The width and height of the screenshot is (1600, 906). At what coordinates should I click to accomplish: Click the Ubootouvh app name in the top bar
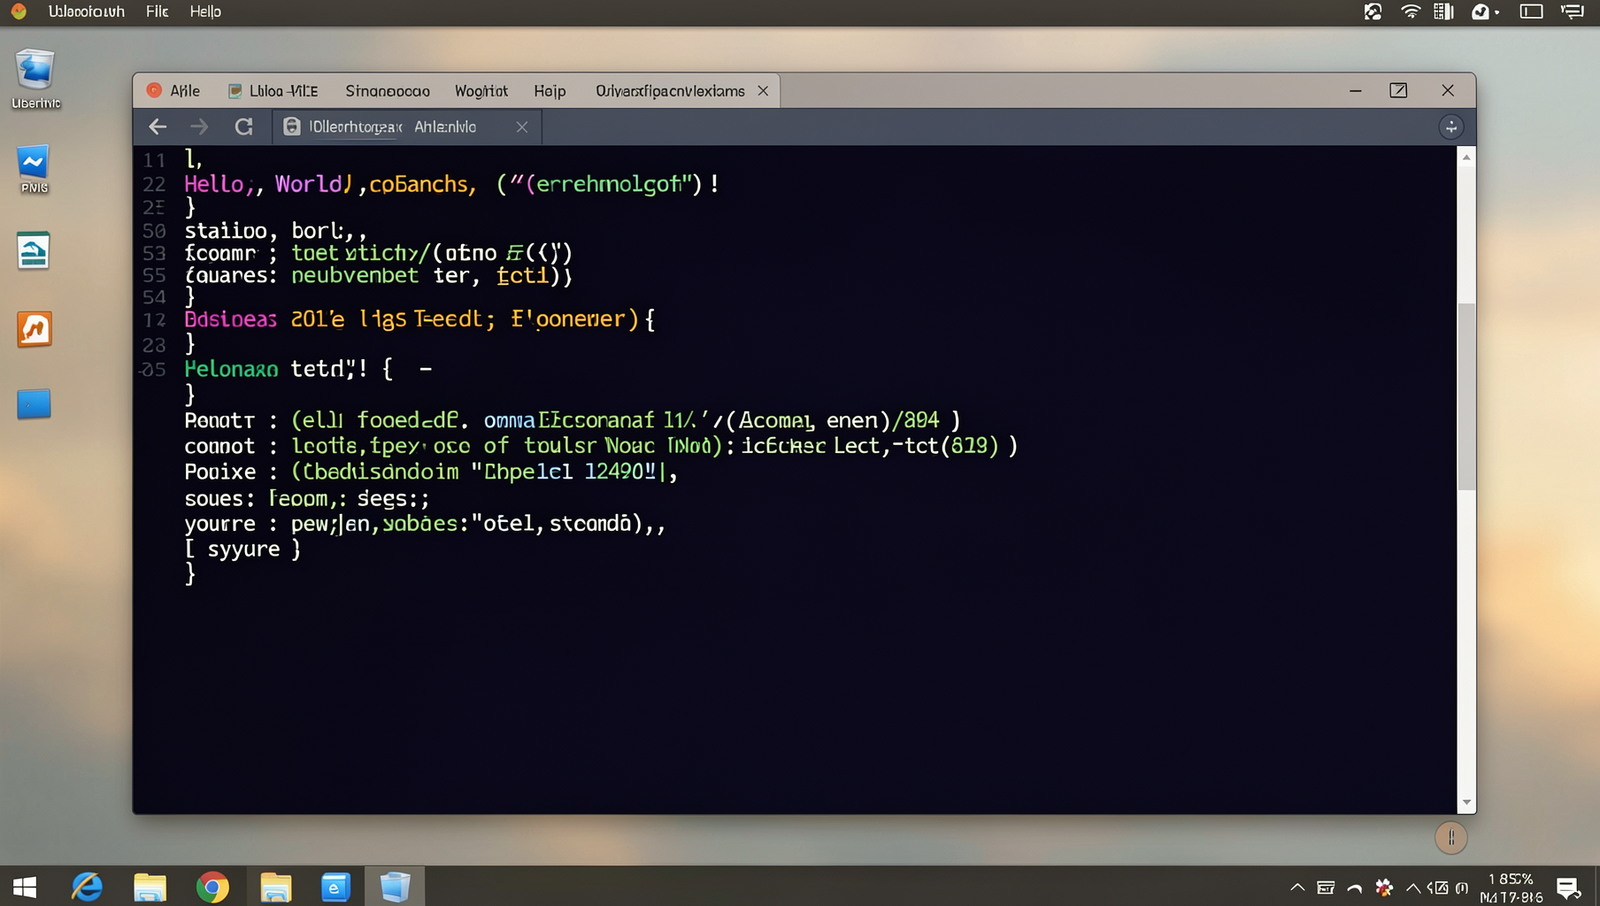pos(86,12)
